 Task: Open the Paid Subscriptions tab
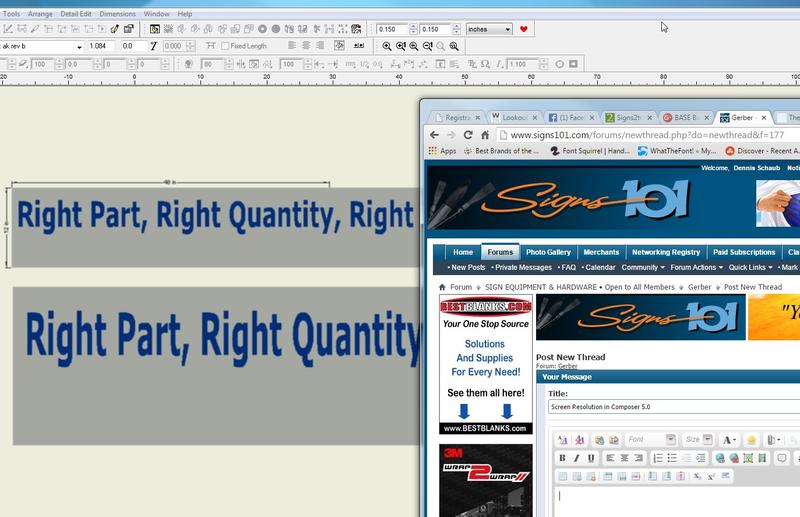[x=744, y=252]
